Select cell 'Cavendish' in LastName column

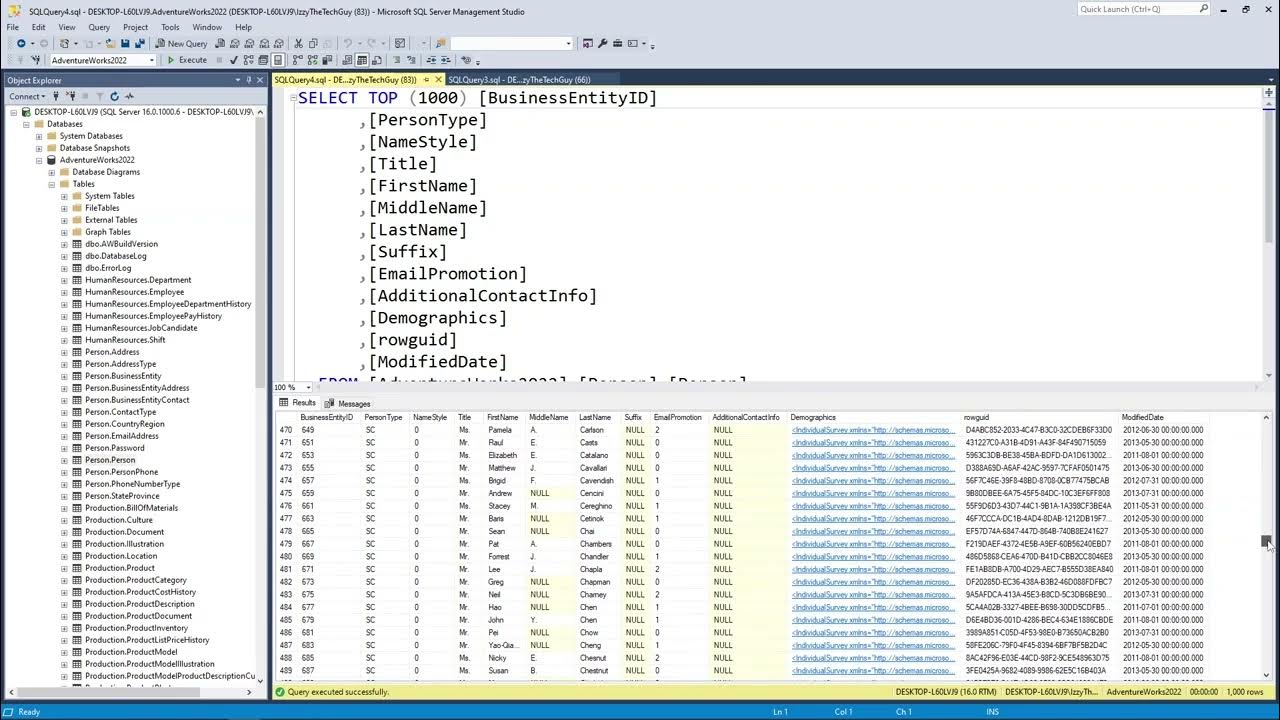tap(602, 480)
